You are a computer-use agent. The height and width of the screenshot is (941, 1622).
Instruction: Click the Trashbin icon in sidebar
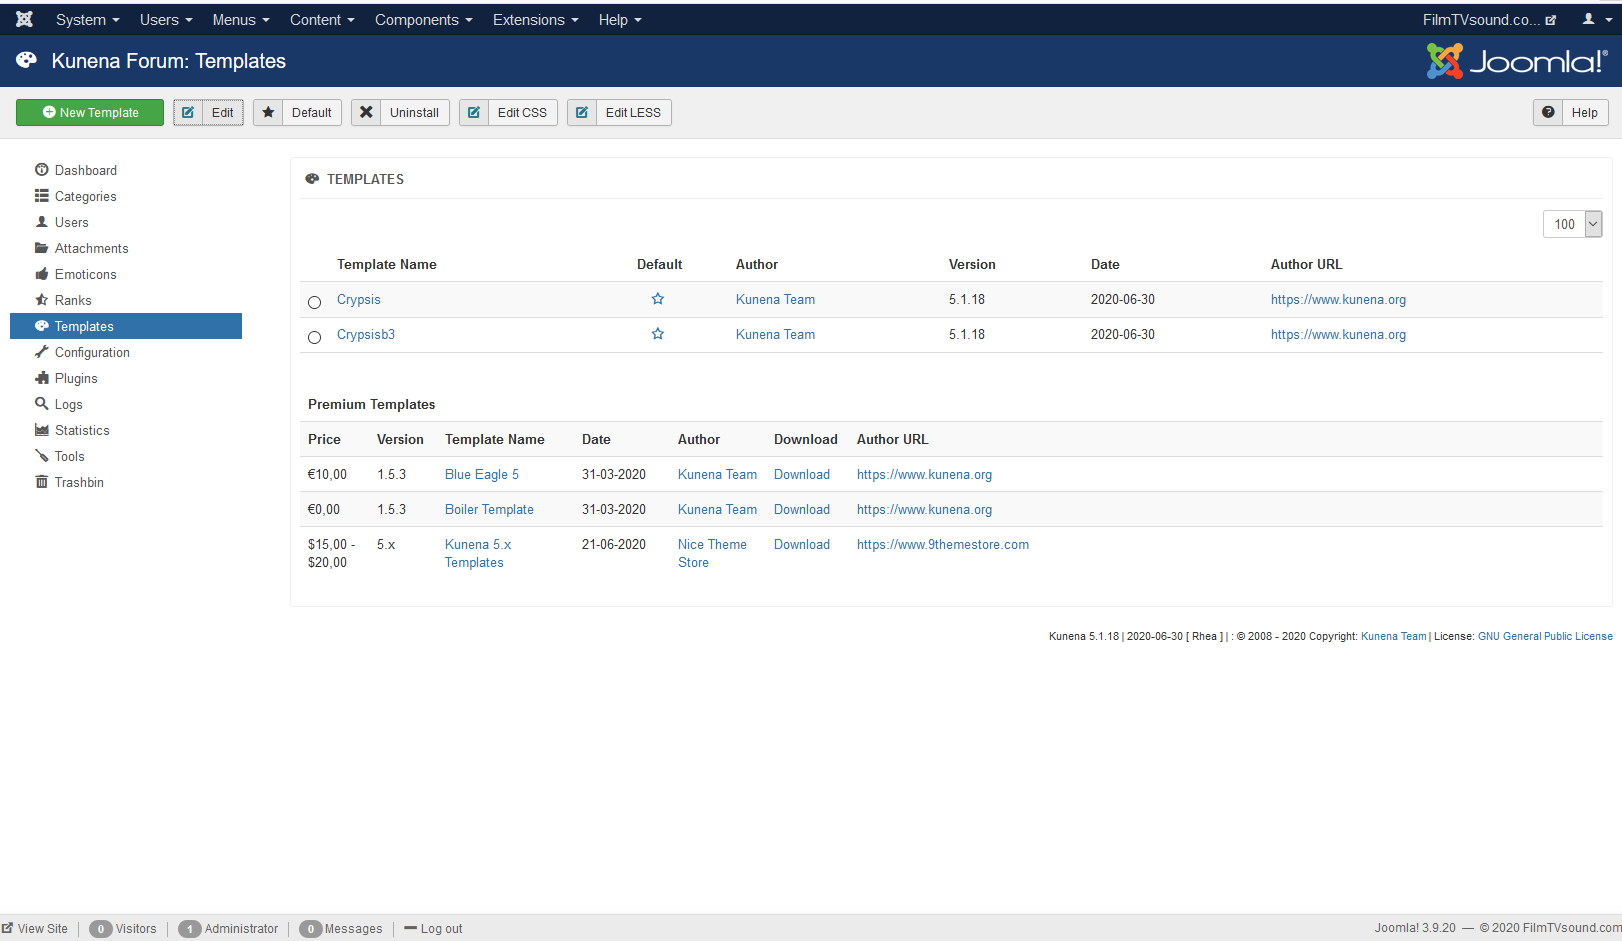click(42, 482)
